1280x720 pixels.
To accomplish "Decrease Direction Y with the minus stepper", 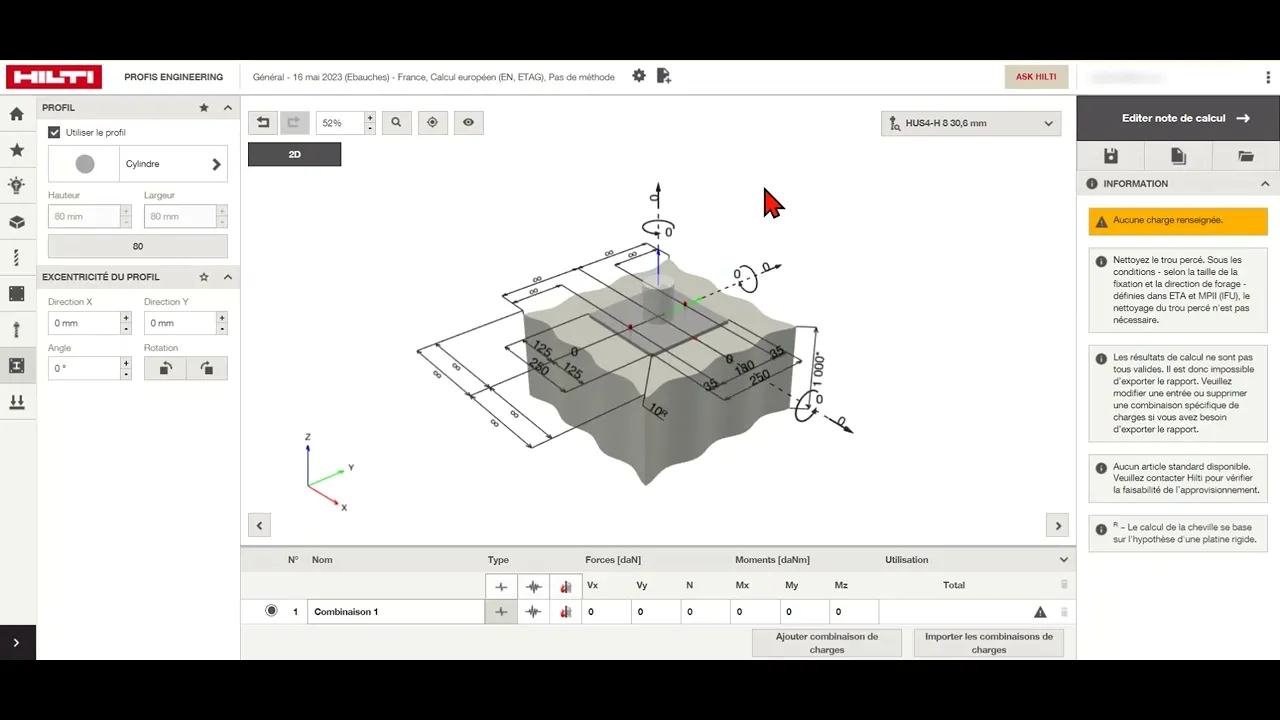I will click(222, 329).
